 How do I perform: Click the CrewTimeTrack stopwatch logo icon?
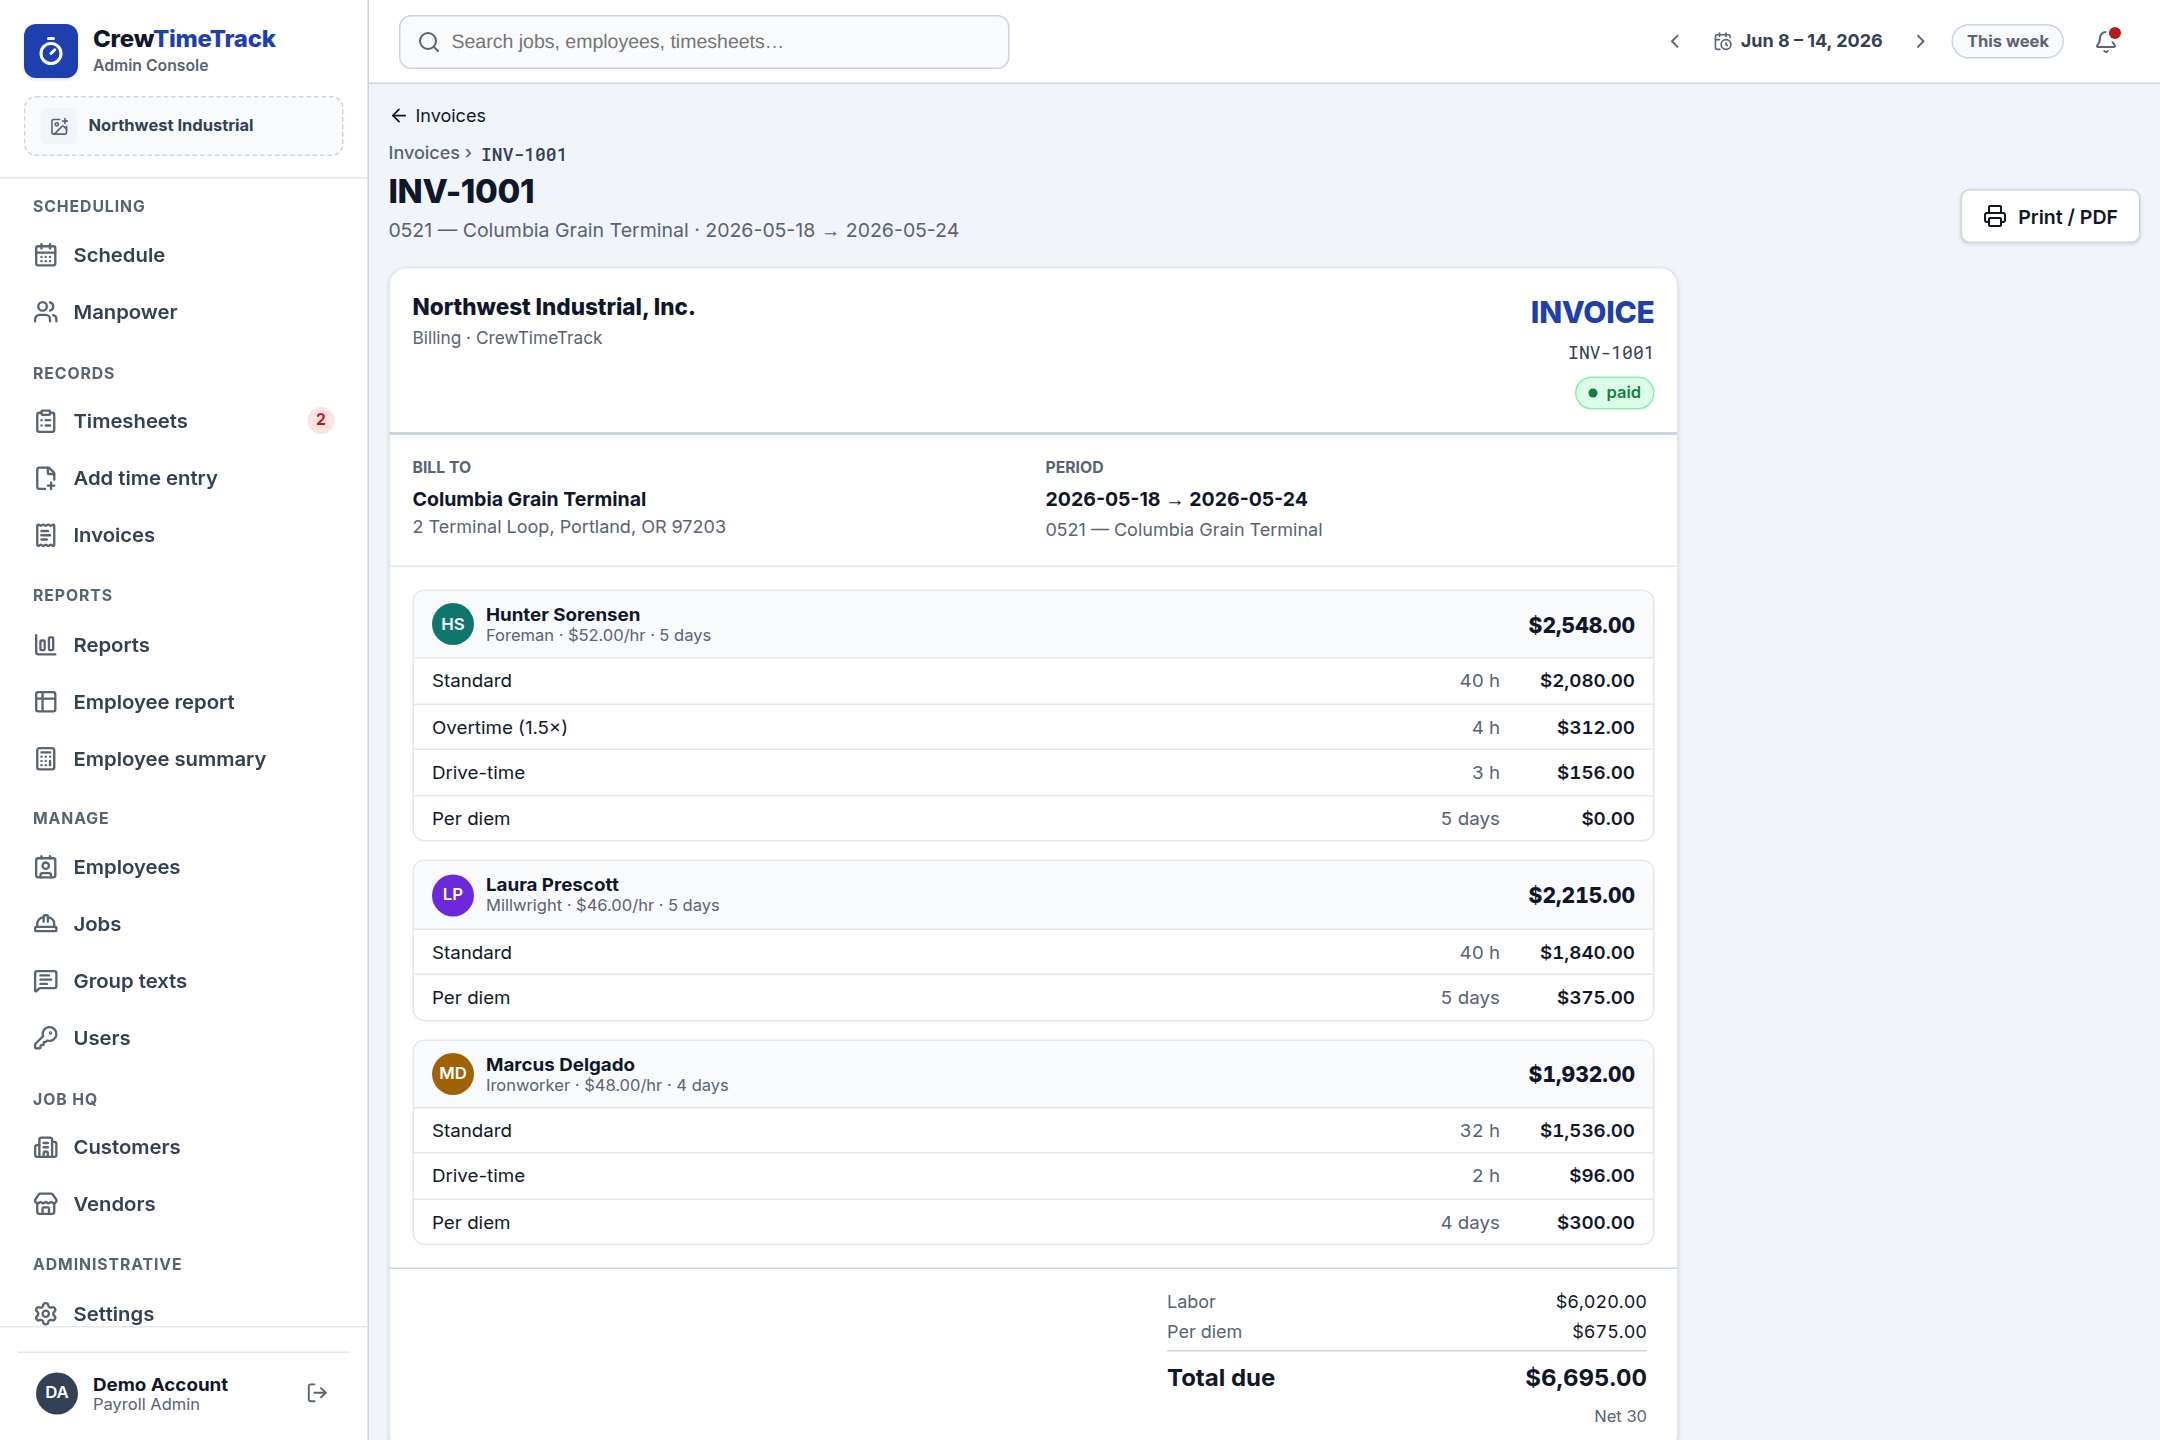coord(51,51)
